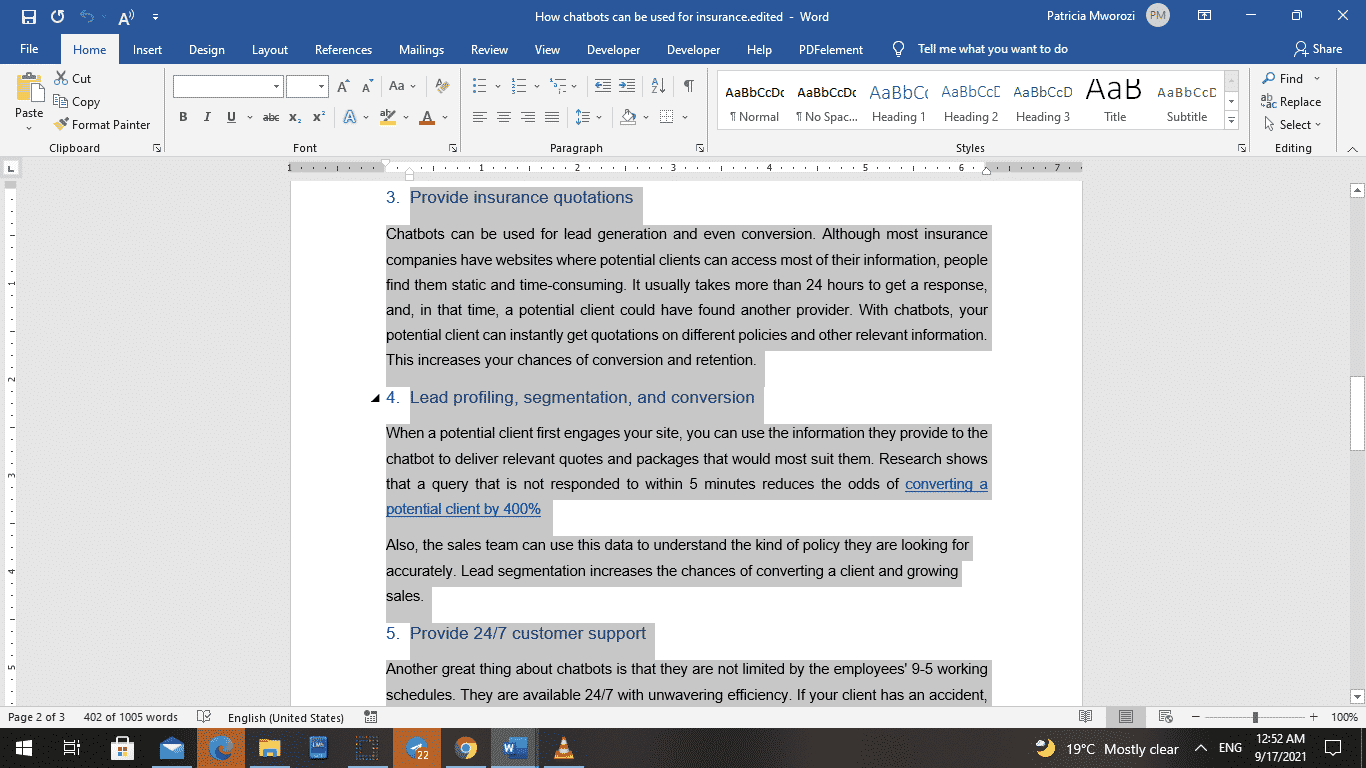Open the Read Mode view icon on status bar
Screen dimensions: 1366x768
coord(1086,717)
